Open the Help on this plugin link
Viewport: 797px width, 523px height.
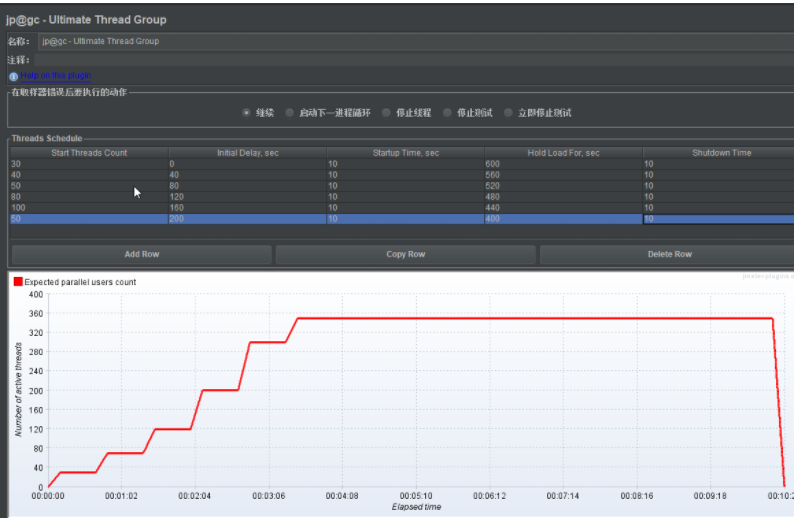tap(55, 76)
